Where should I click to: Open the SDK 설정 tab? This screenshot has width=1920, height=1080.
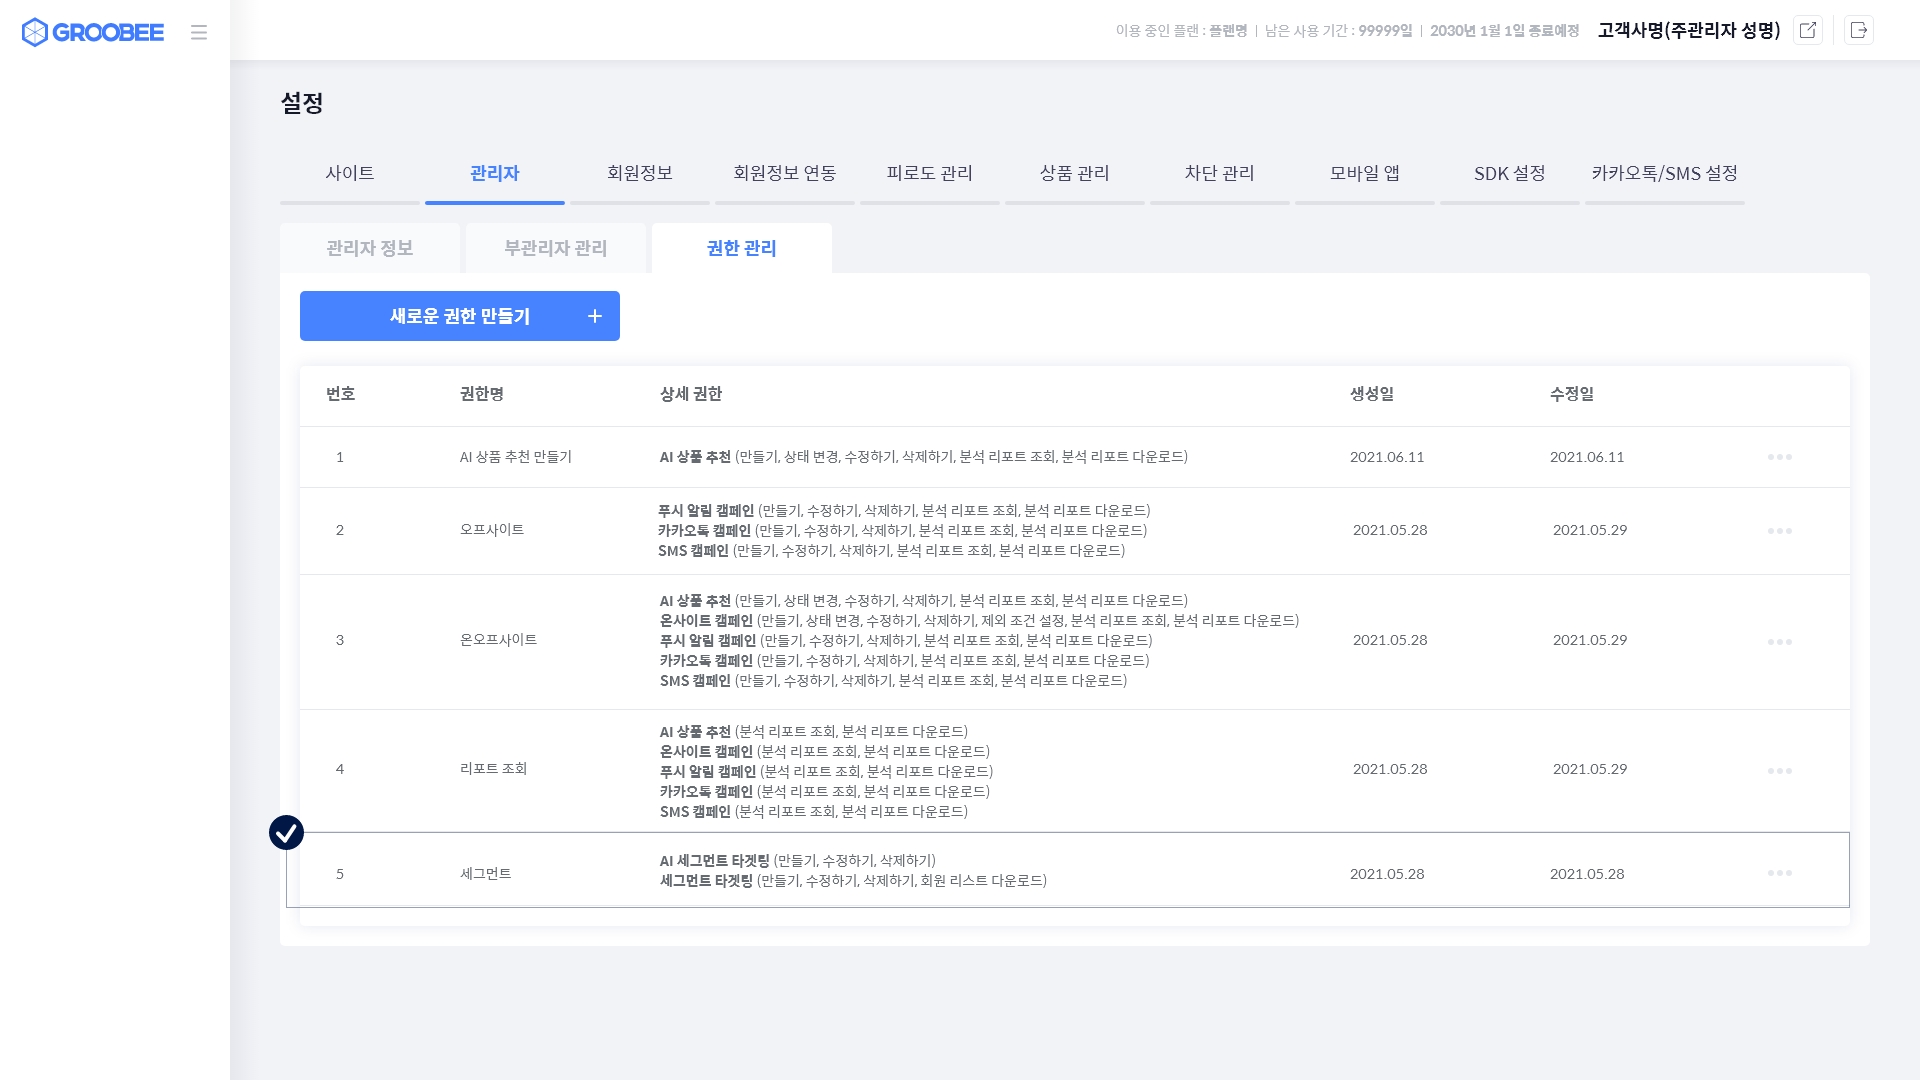coord(1509,174)
